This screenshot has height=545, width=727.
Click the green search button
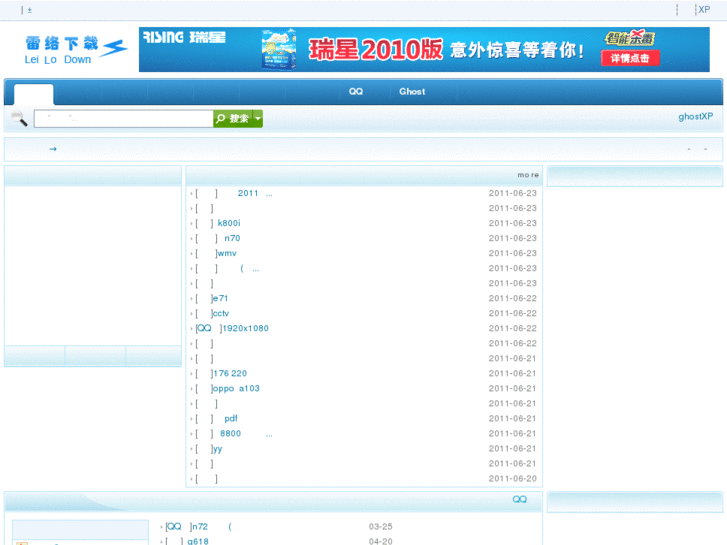tap(233, 119)
